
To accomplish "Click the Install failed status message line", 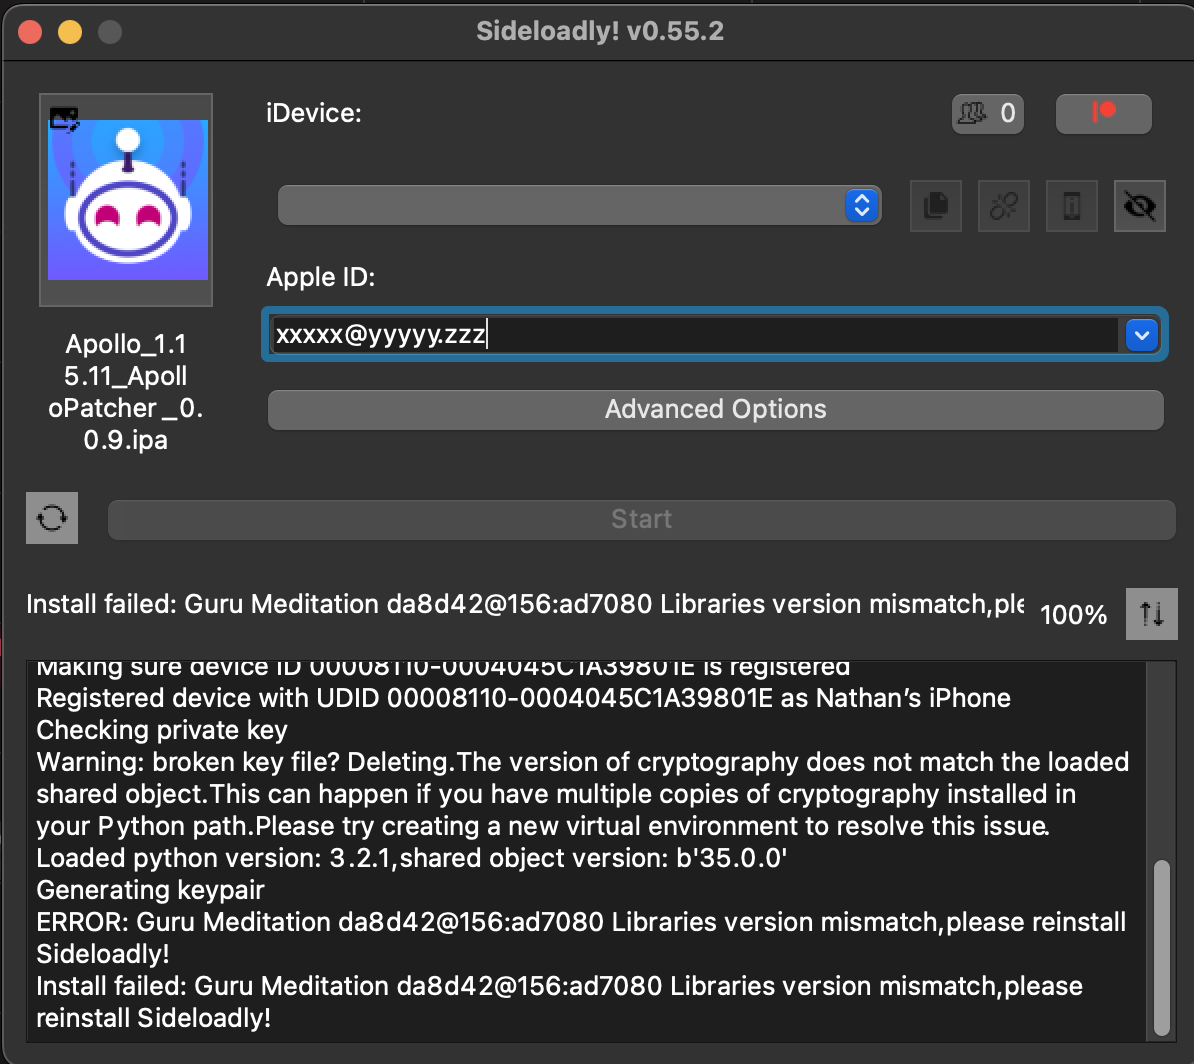I will click(x=525, y=604).
